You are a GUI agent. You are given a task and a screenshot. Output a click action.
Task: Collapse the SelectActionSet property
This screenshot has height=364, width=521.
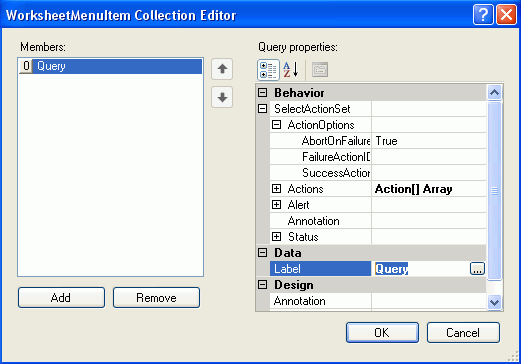click(x=263, y=109)
